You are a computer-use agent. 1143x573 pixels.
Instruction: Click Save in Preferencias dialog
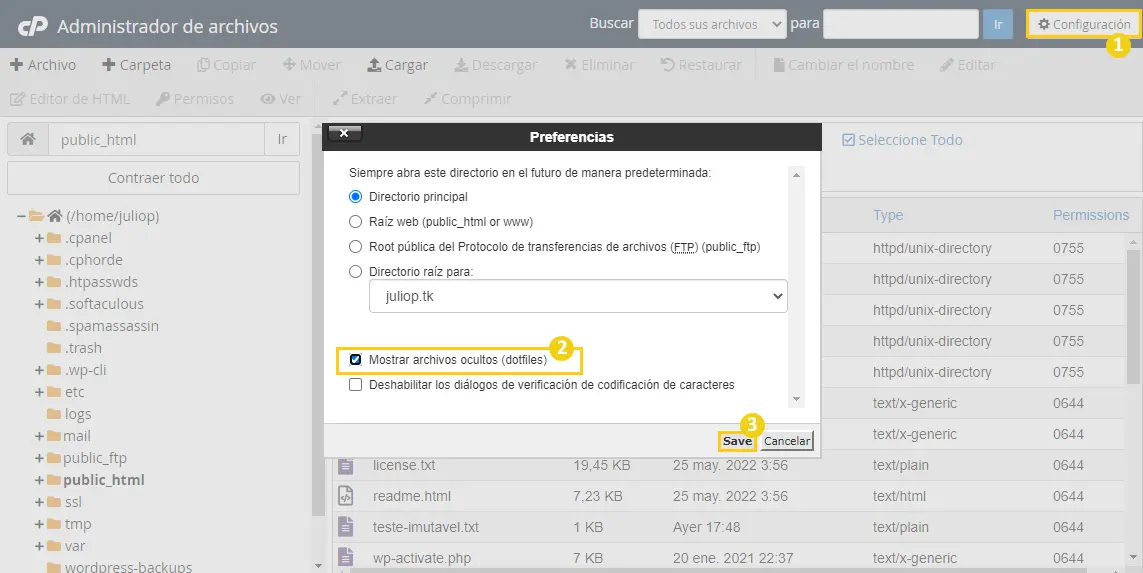point(737,441)
